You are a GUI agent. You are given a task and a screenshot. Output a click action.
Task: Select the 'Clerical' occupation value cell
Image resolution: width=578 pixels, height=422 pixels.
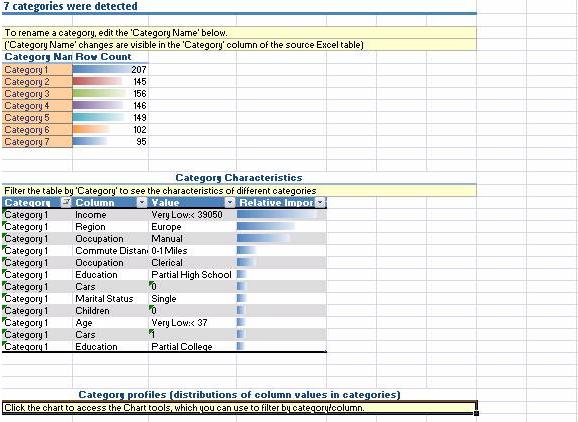point(192,263)
